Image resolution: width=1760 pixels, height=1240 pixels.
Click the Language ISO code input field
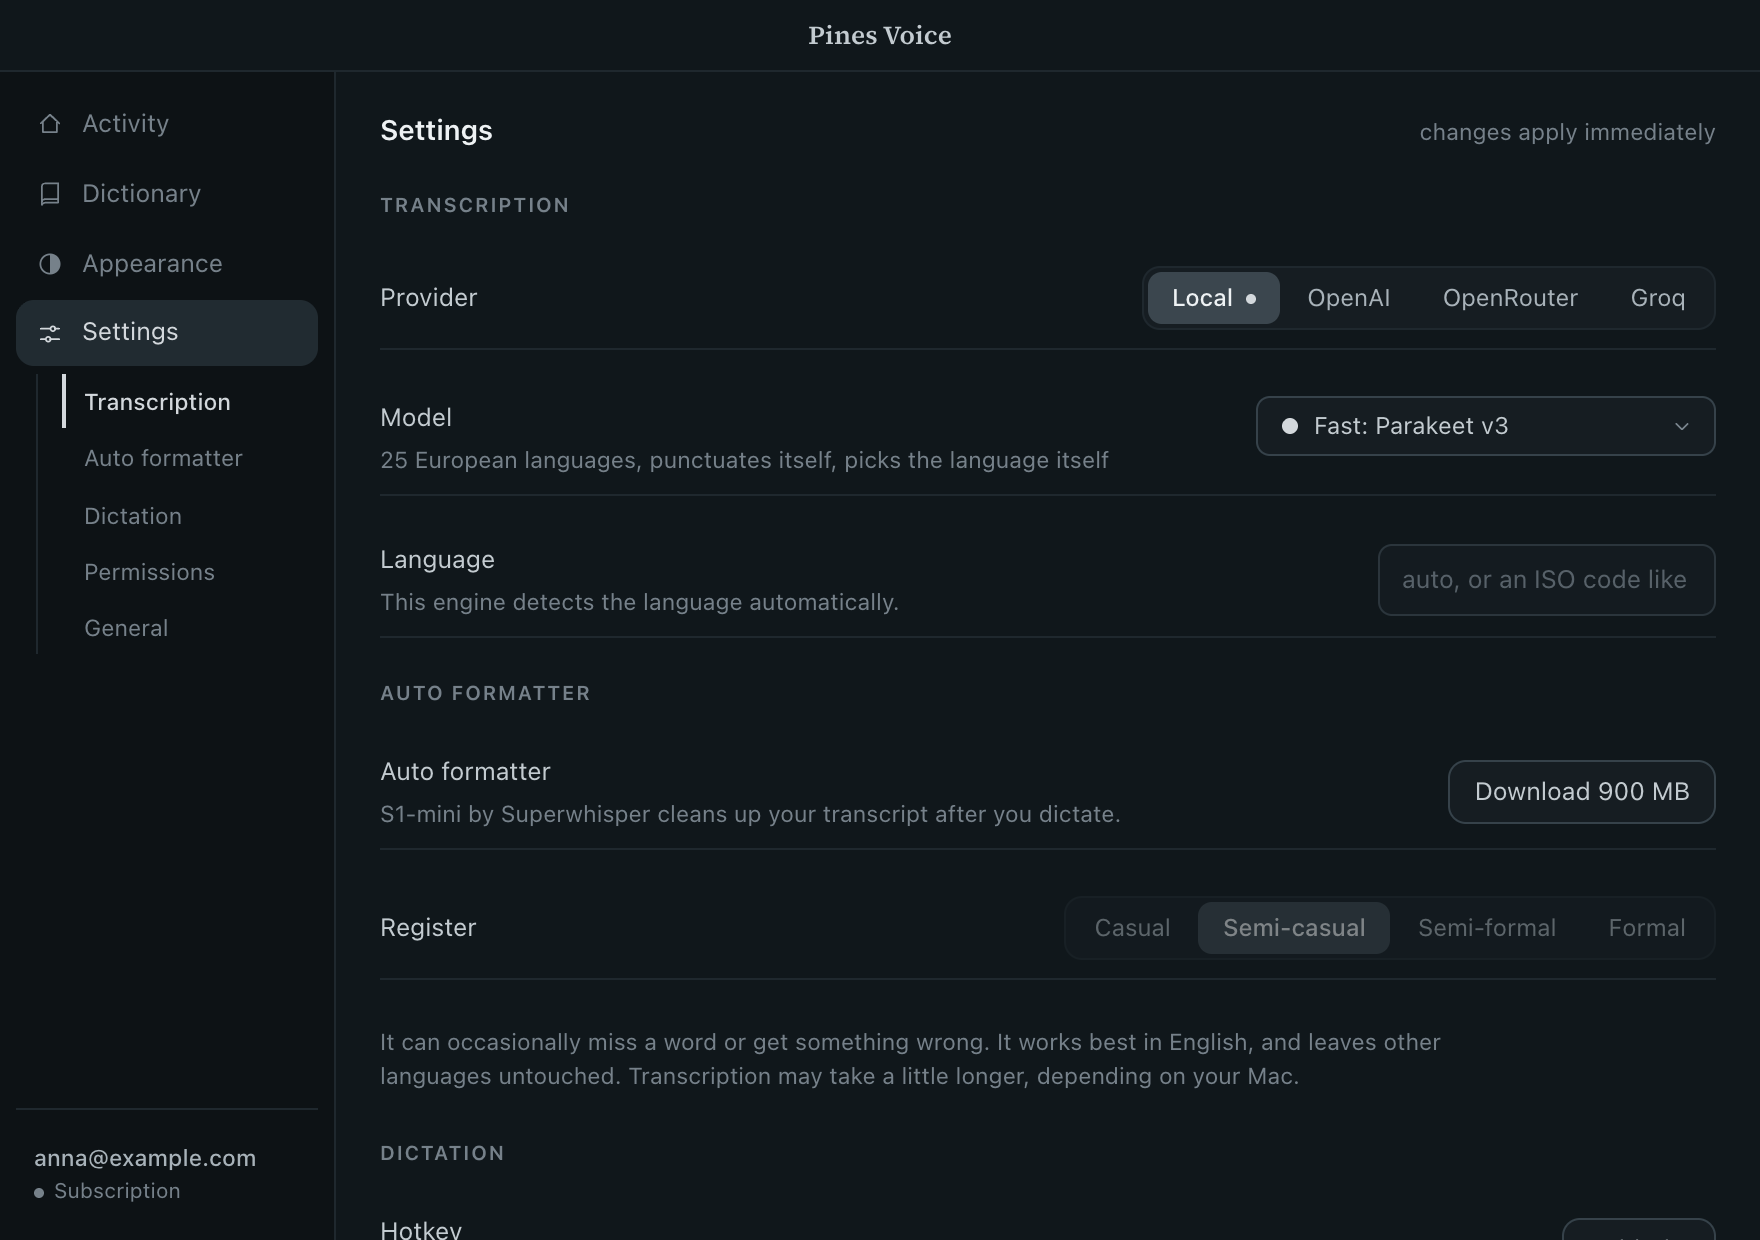point(1547,580)
